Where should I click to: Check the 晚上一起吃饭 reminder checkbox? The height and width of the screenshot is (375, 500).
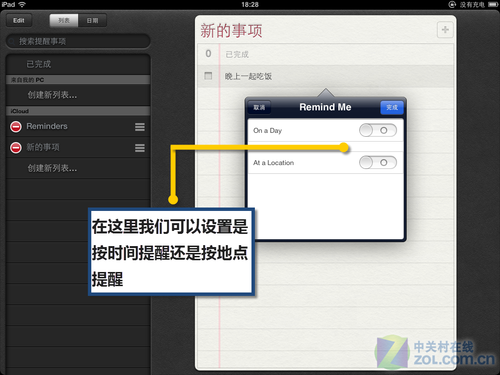pyautogui.click(x=208, y=76)
